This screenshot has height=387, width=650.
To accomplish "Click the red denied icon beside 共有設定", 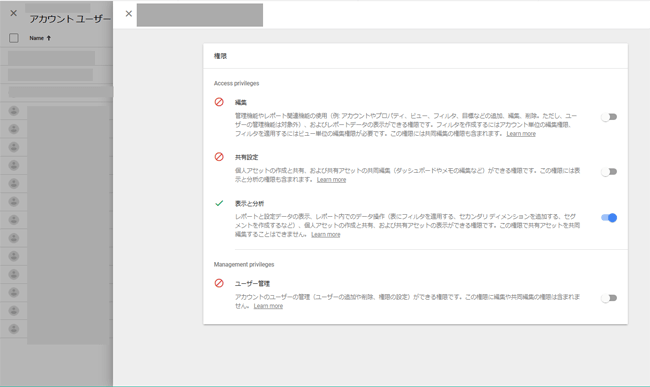I will (x=219, y=157).
